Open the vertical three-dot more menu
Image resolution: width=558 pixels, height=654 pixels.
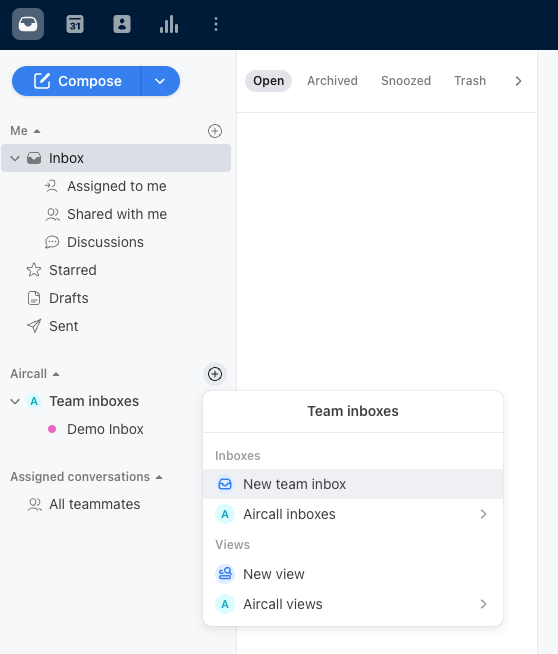[216, 24]
